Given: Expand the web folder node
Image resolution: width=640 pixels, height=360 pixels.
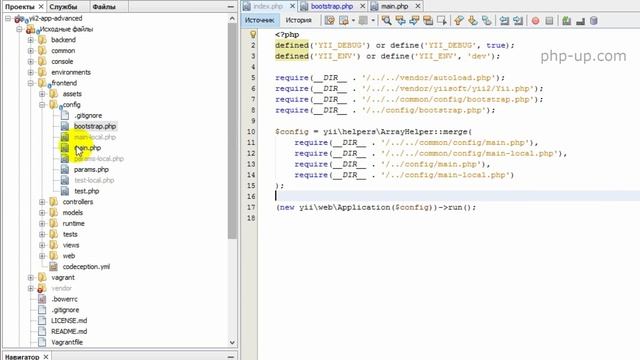Looking at the screenshot, I should (x=42, y=256).
